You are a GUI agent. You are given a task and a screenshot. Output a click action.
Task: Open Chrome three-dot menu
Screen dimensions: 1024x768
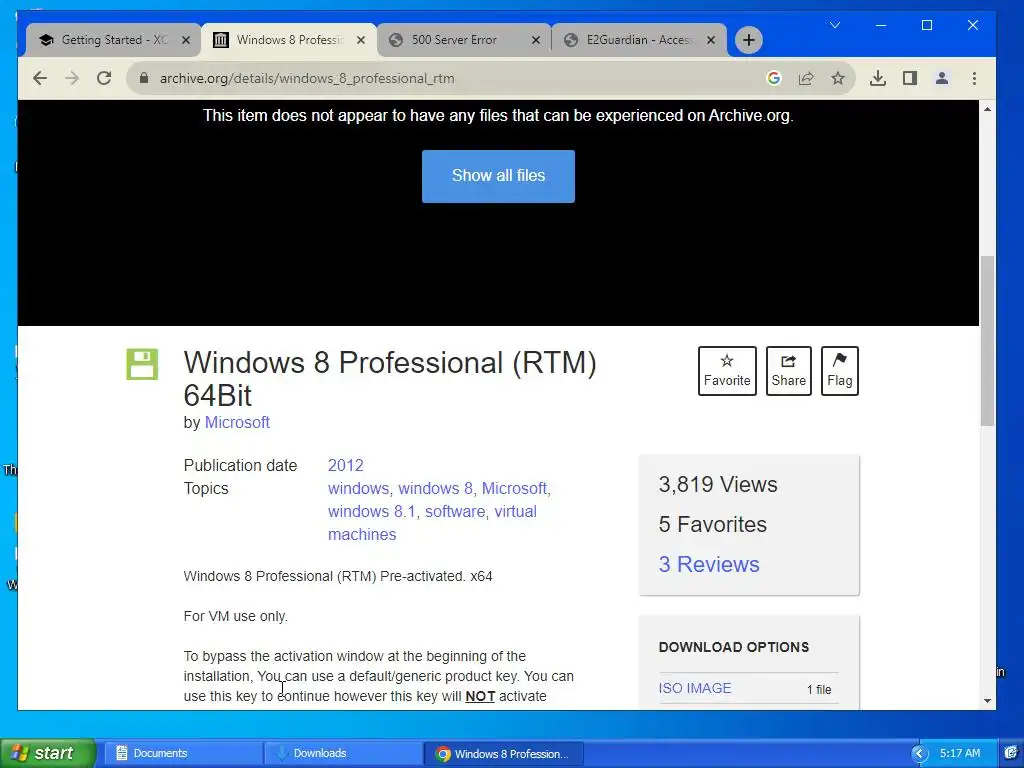tap(974, 78)
